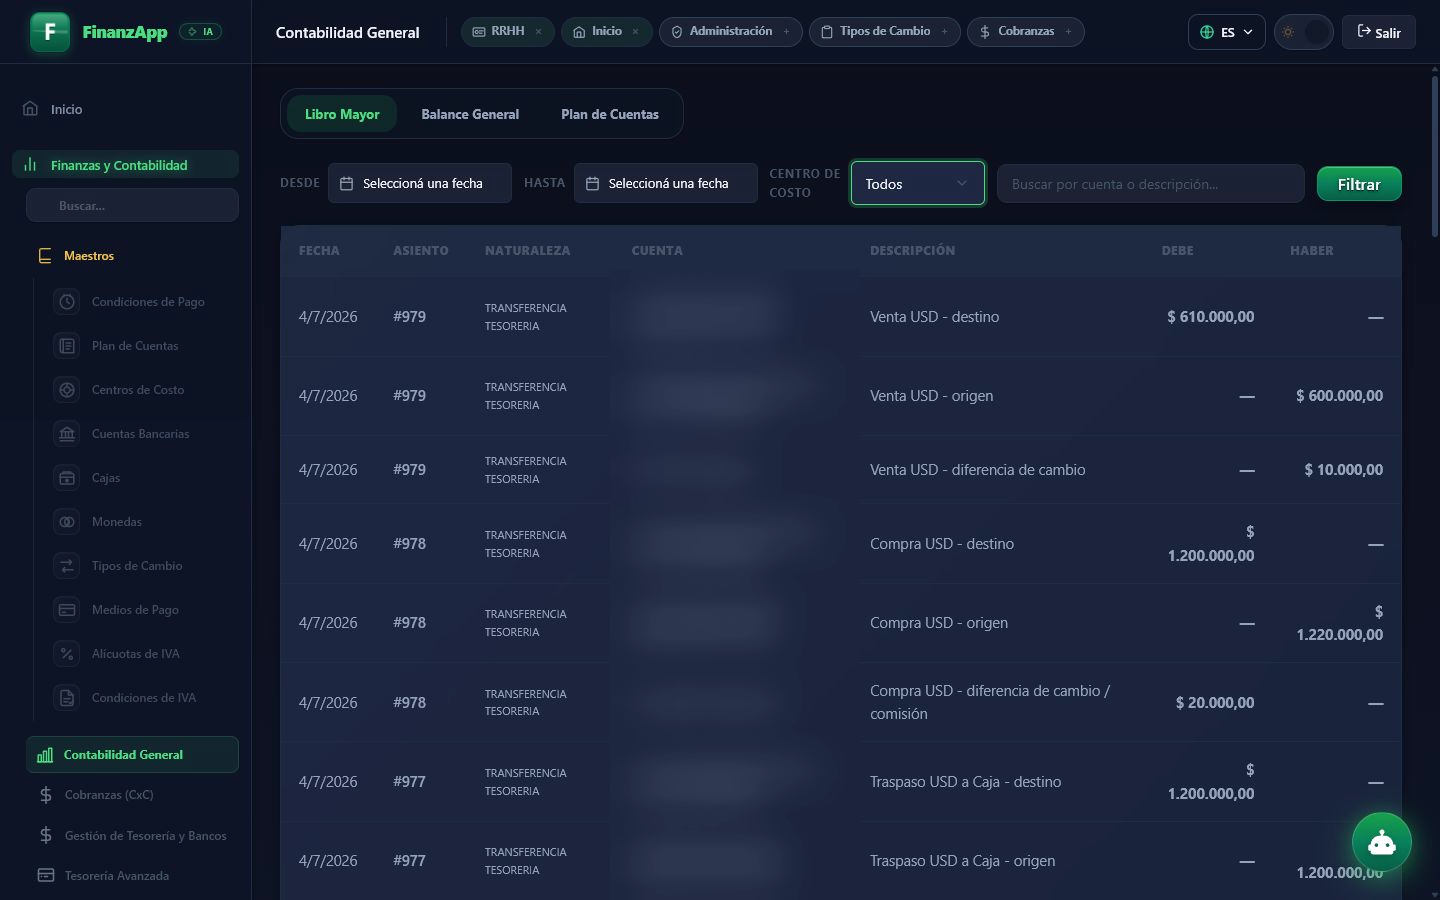Open the Inicio top tab
This screenshot has height=900, width=1440.
click(x=607, y=32)
